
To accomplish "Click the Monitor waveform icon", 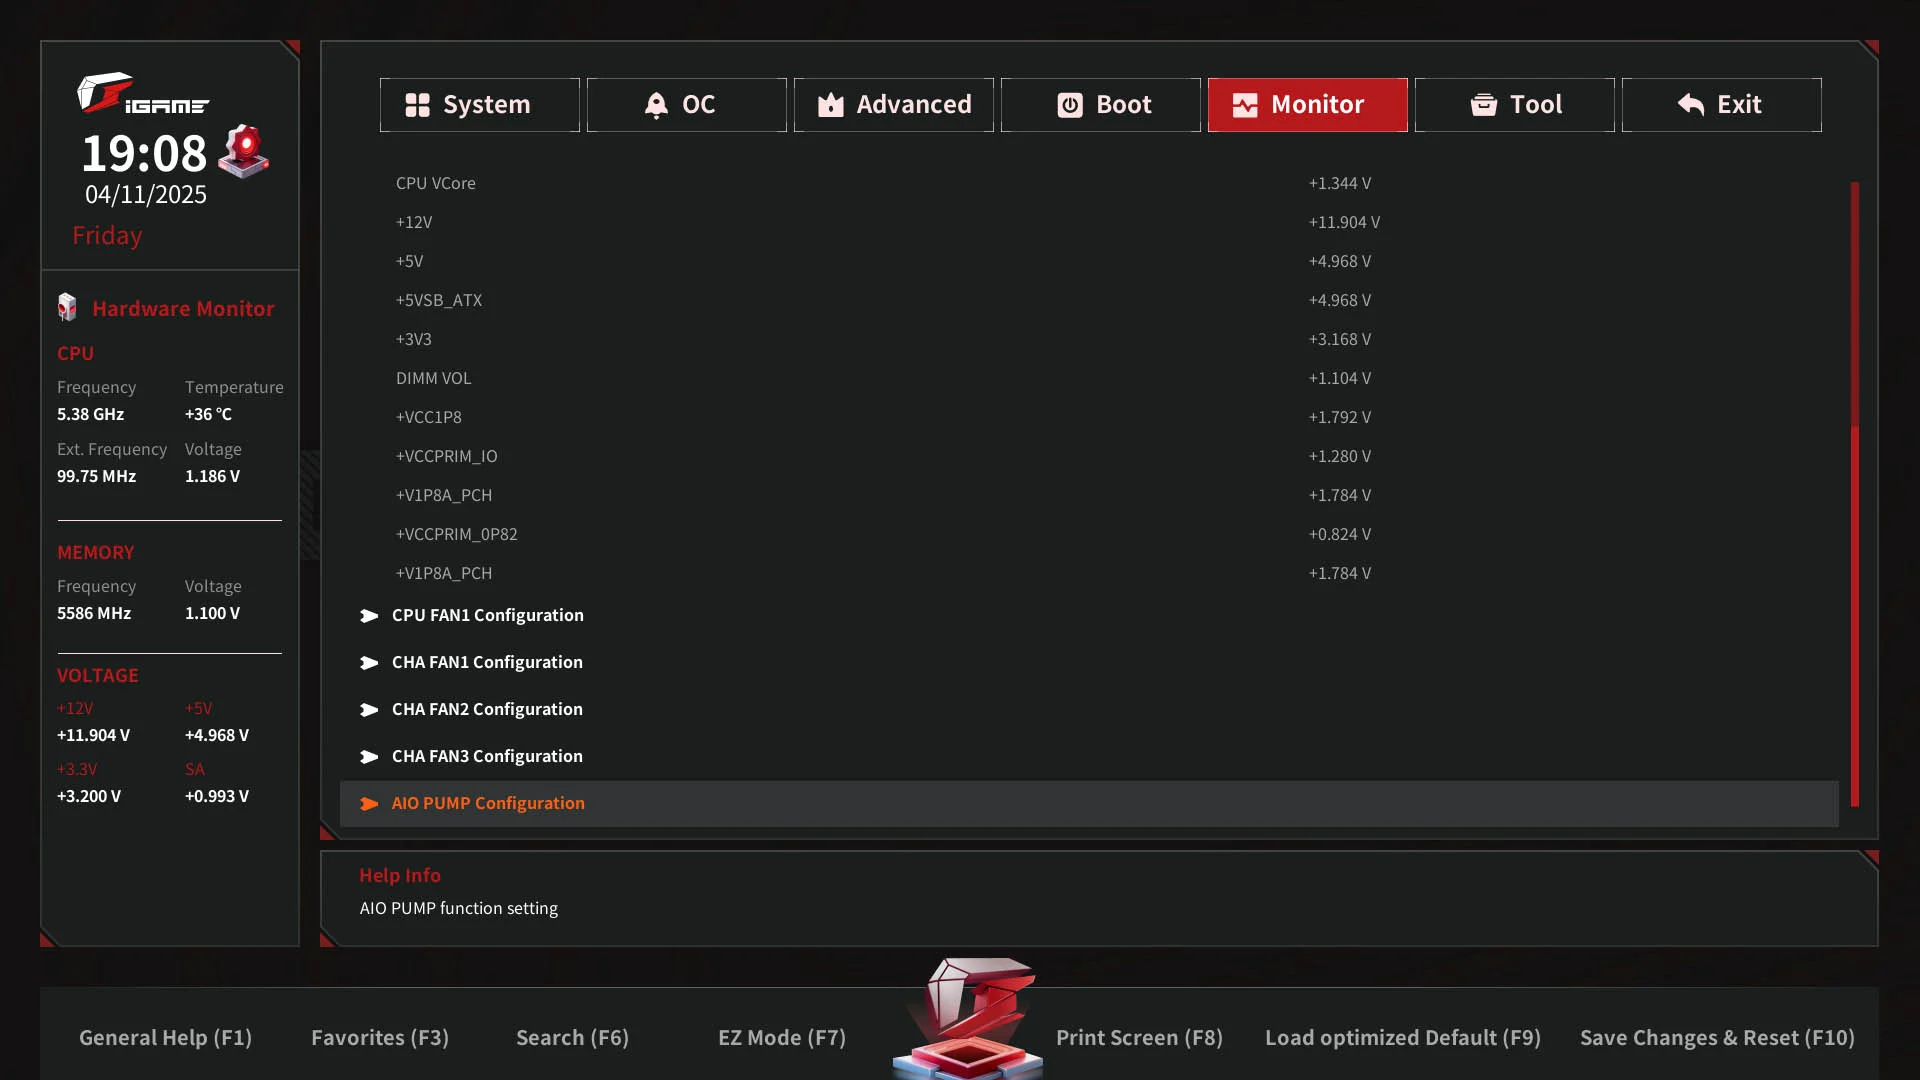I will [x=1245, y=105].
